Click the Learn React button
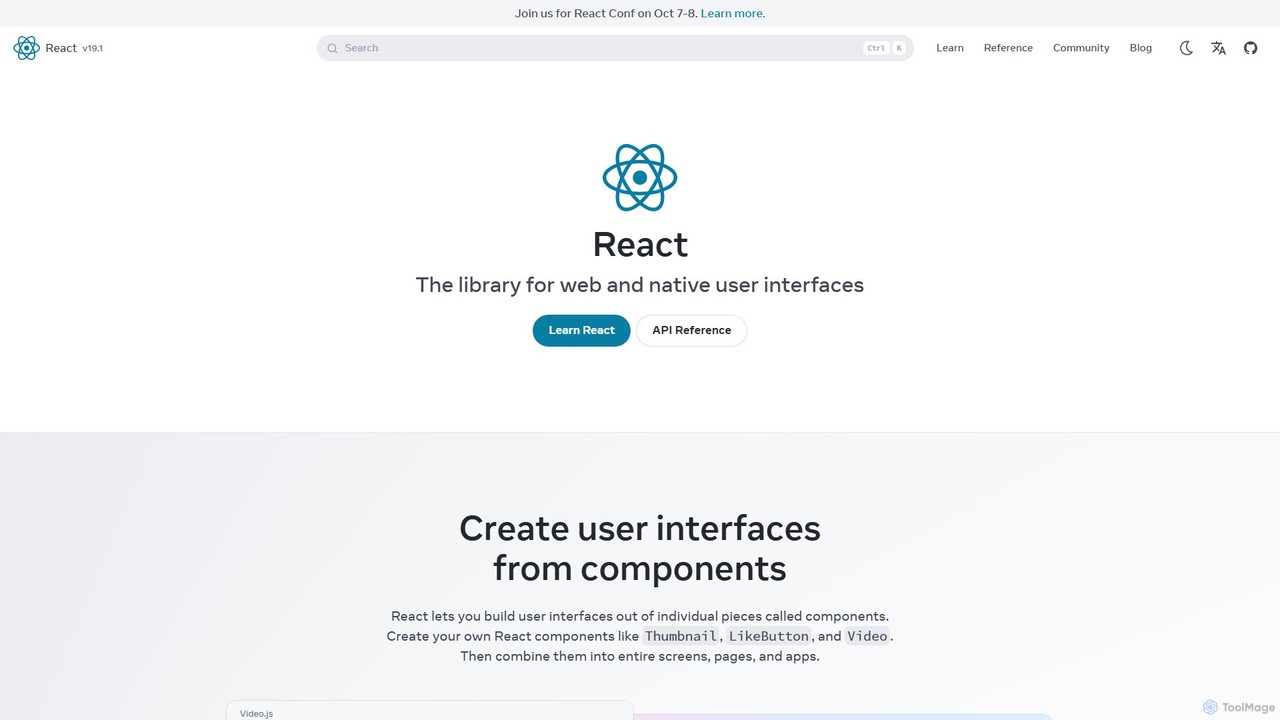Screen dimensions: 1280x720 pos(581,330)
